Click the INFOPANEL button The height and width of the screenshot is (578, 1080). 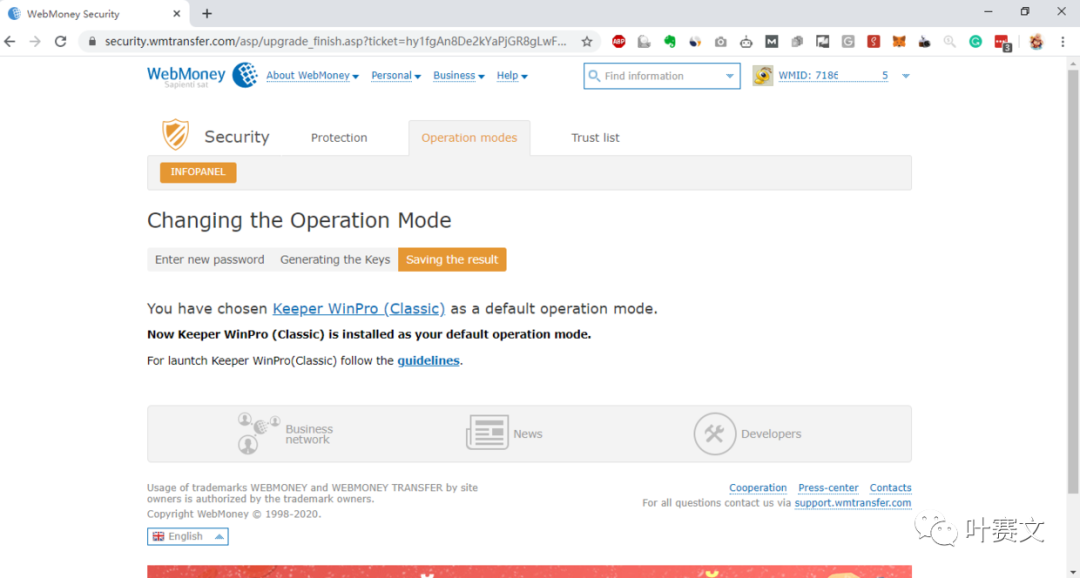point(198,172)
